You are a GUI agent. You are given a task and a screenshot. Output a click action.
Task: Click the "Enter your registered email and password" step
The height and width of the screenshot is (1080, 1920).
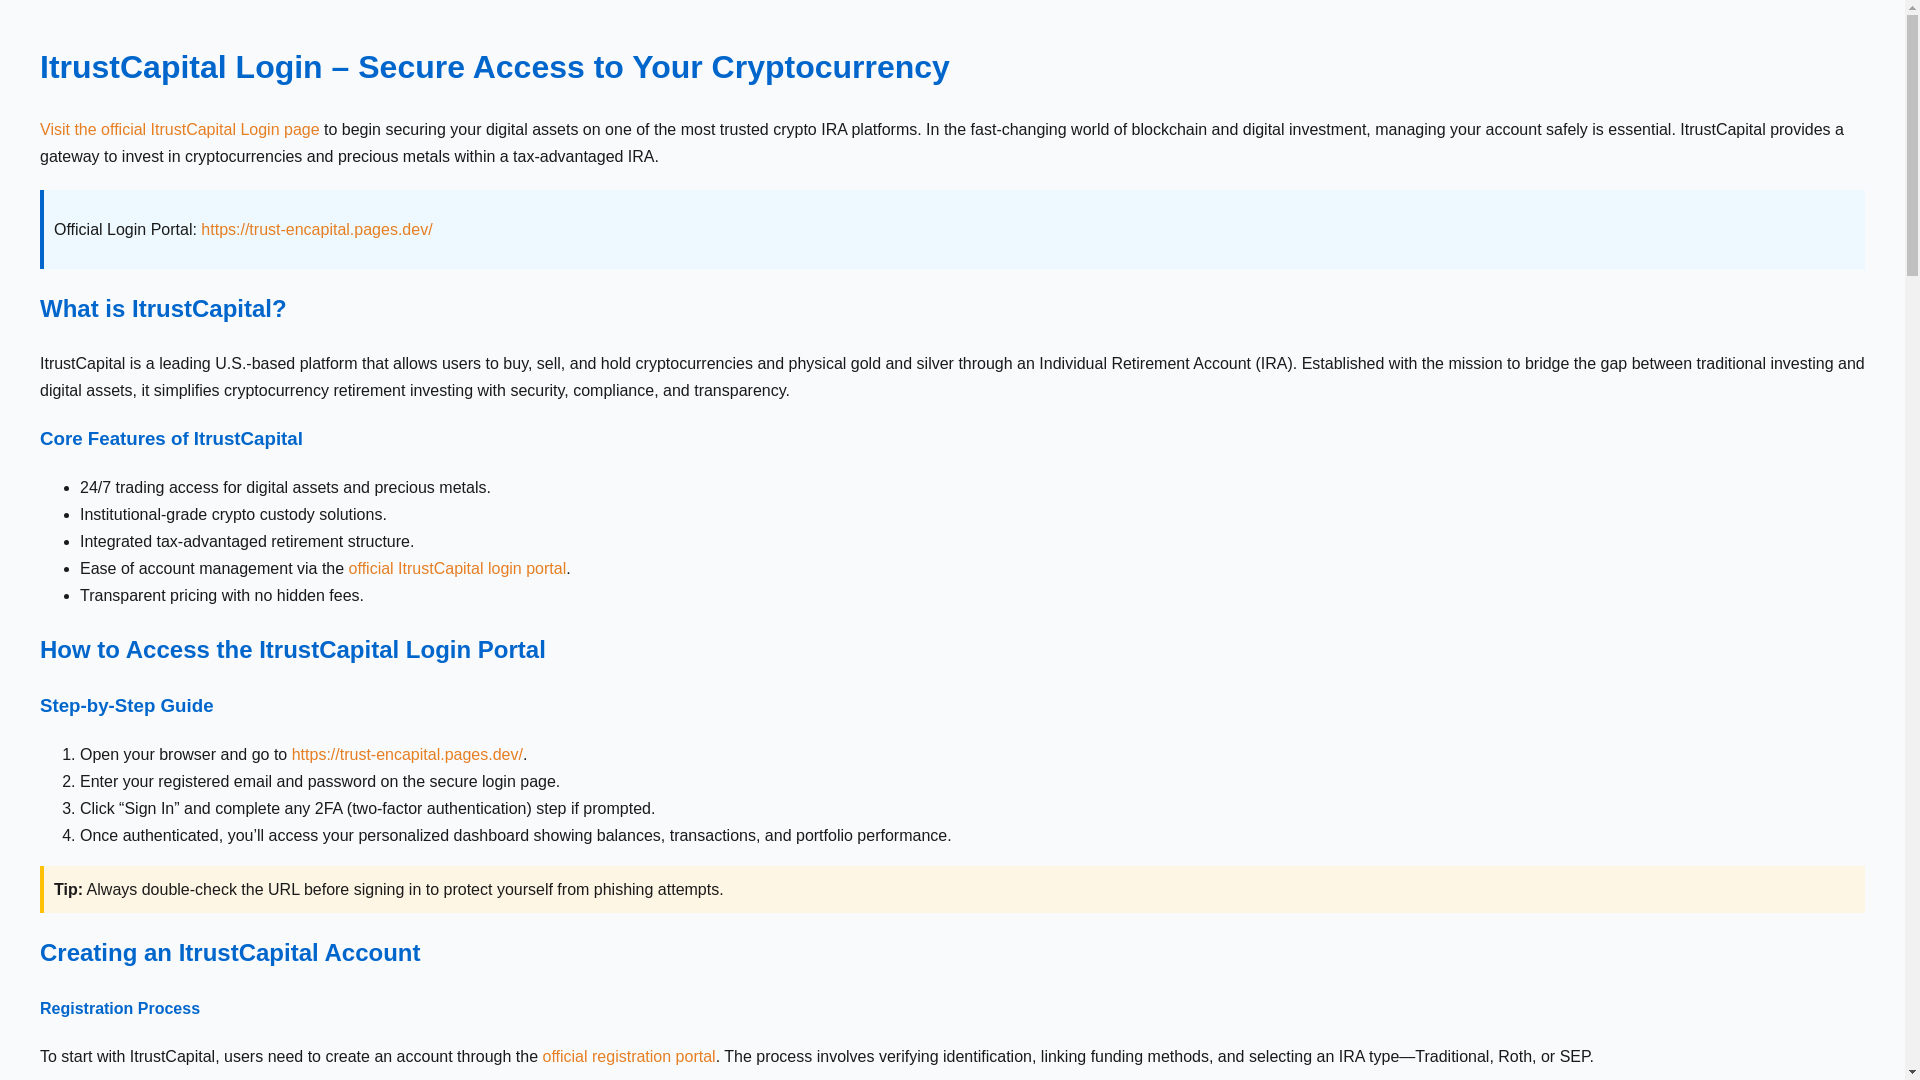point(319,782)
